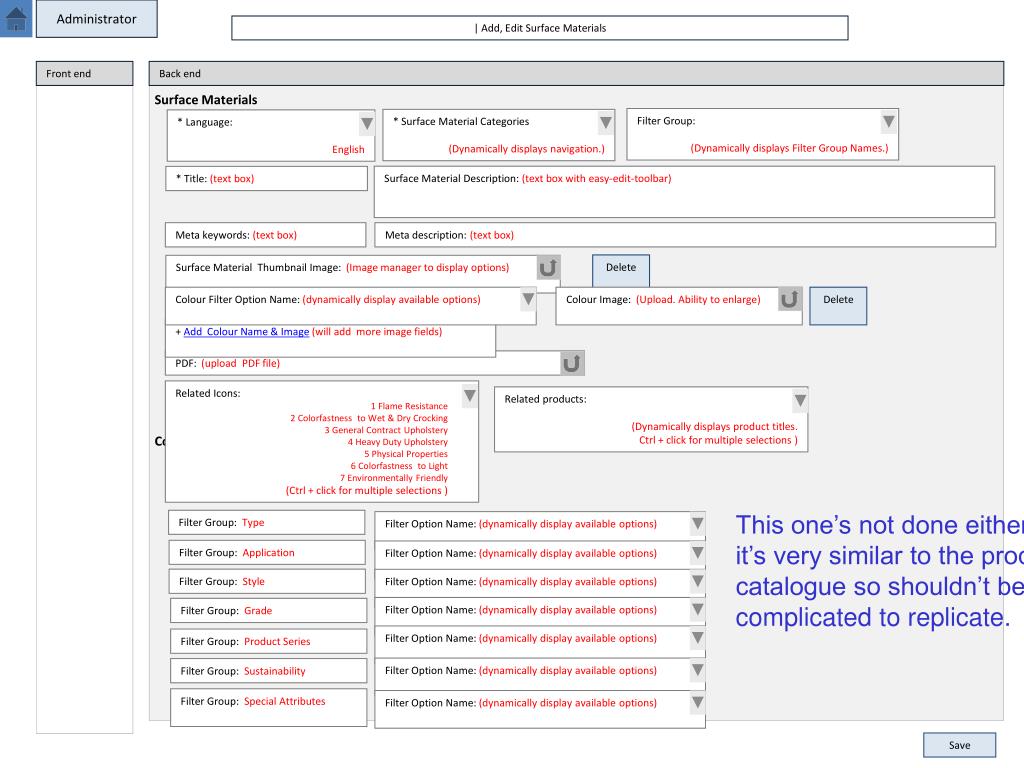
Task: Focus the Meta keywords text box
Action: click(x=265, y=235)
